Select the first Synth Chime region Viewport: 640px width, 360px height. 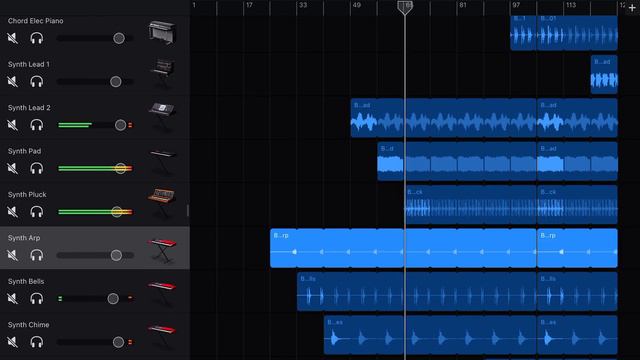430,335
